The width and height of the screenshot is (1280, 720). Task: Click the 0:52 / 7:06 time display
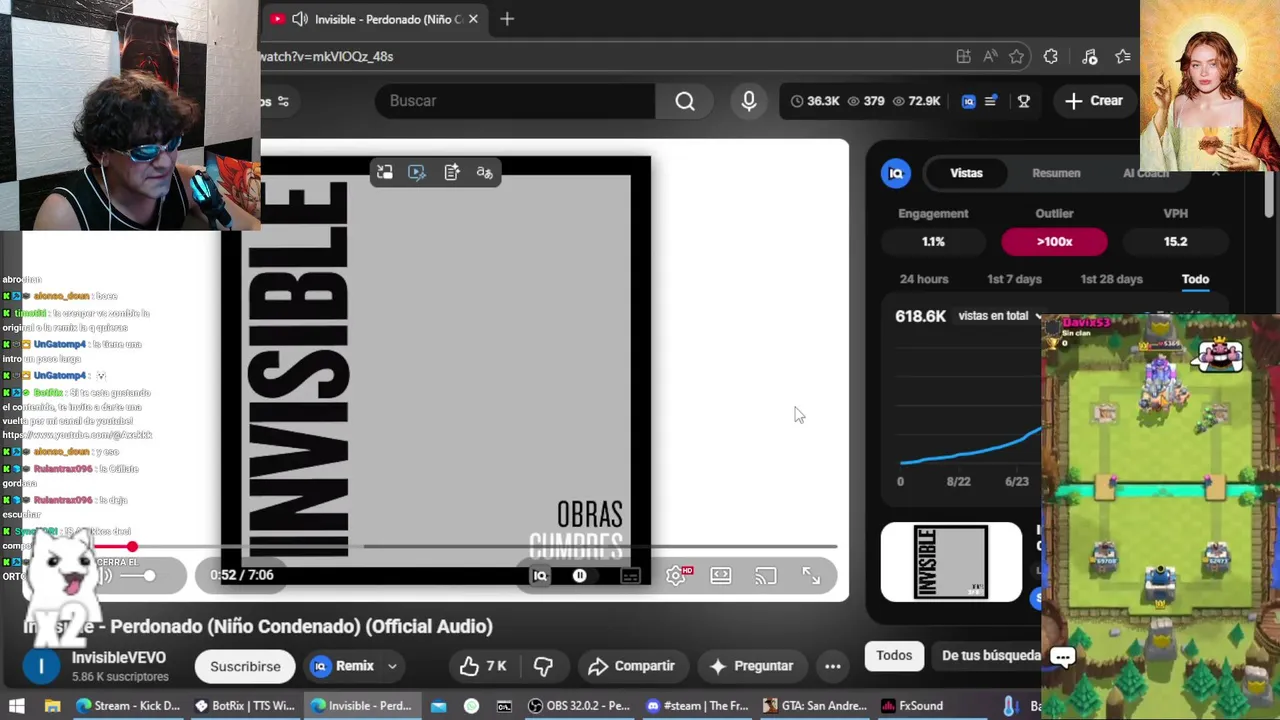tap(242, 575)
